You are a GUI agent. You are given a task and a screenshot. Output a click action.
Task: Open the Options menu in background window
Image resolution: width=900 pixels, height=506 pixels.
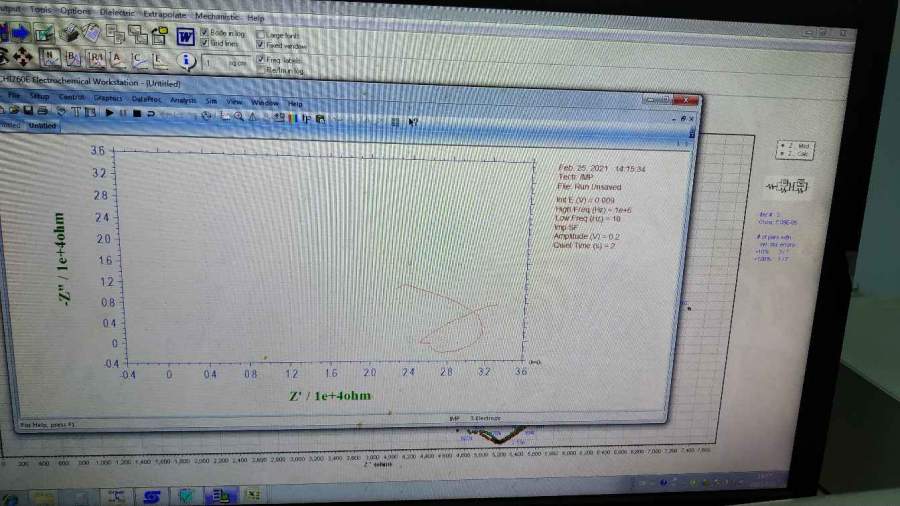(x=75, y=11)
